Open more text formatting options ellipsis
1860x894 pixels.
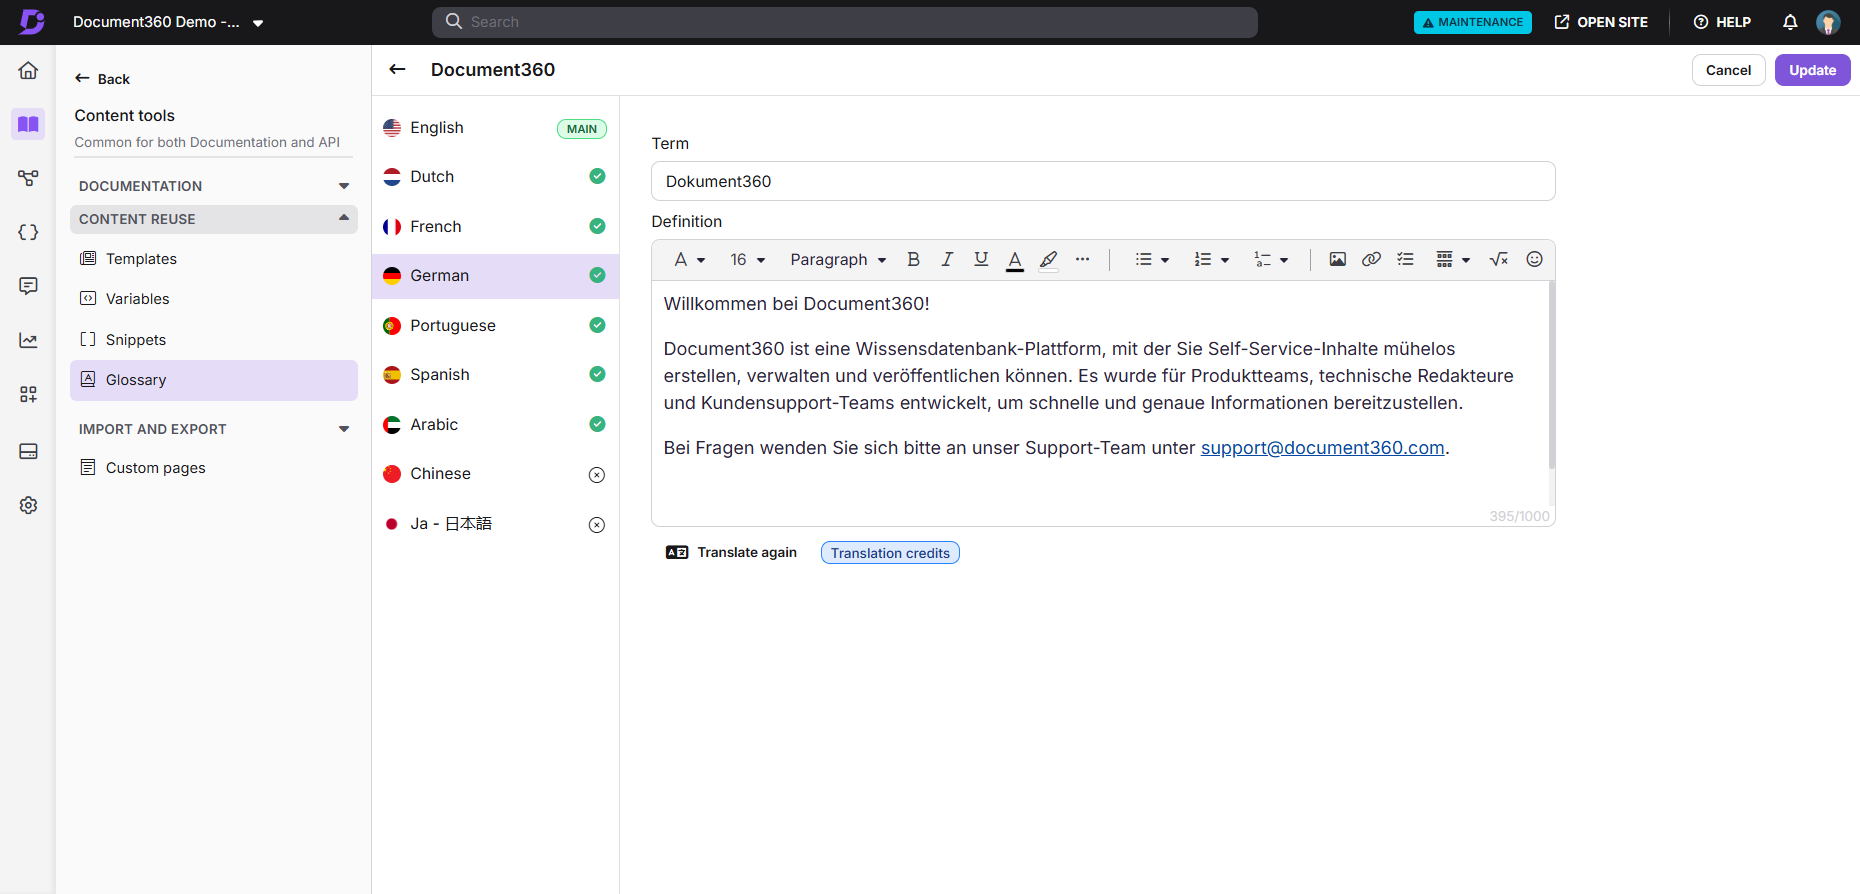[1082, 259]
